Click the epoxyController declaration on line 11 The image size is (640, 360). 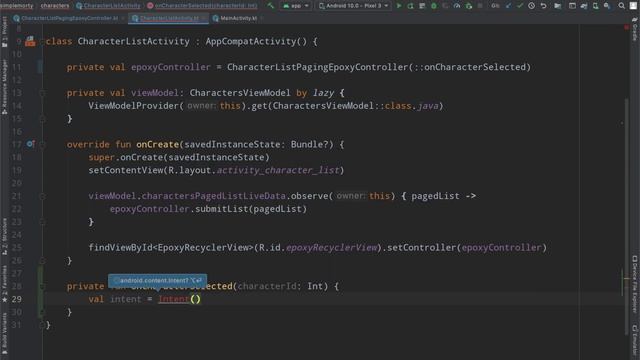tap(170, 67)
